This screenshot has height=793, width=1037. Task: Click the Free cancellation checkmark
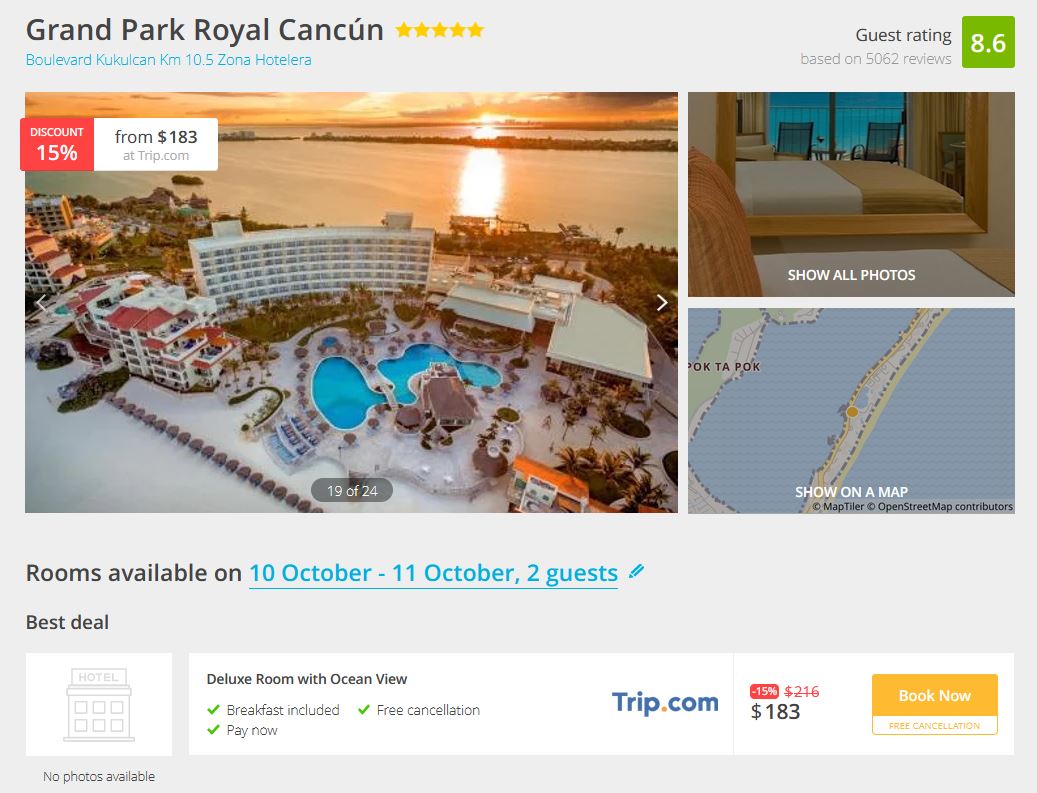[x=363, y=710]
